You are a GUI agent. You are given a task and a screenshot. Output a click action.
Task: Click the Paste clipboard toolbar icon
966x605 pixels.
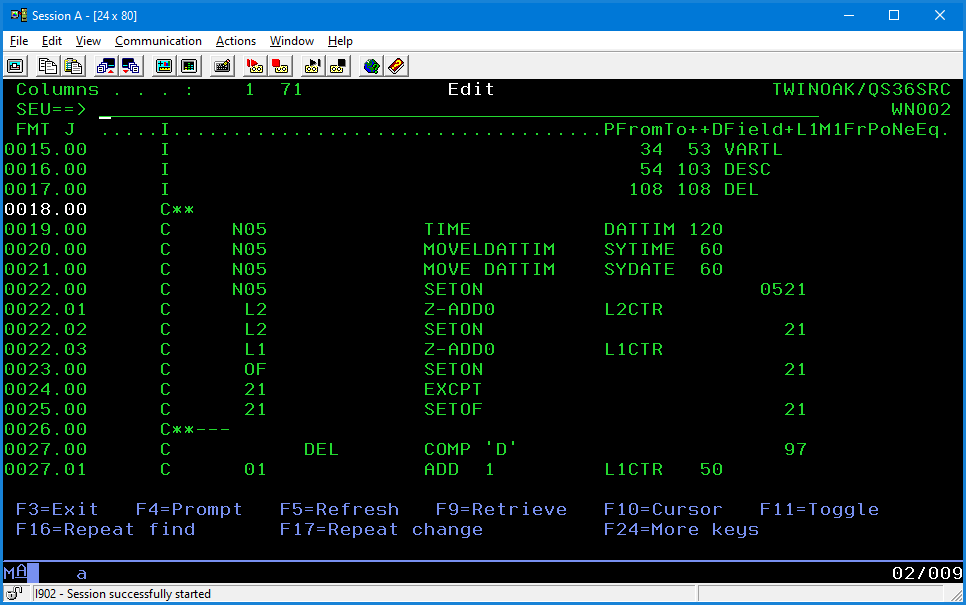pyautogui.click(x=73, y=66)
